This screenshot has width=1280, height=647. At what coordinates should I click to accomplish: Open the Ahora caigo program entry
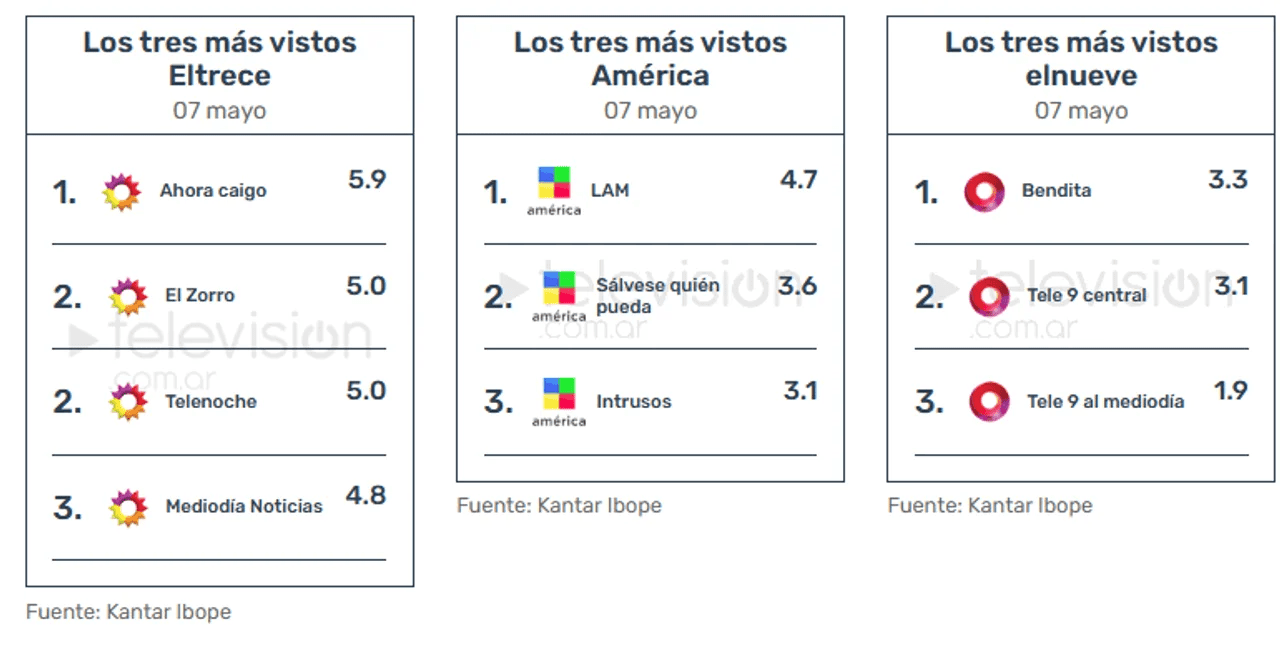[213, 191]
